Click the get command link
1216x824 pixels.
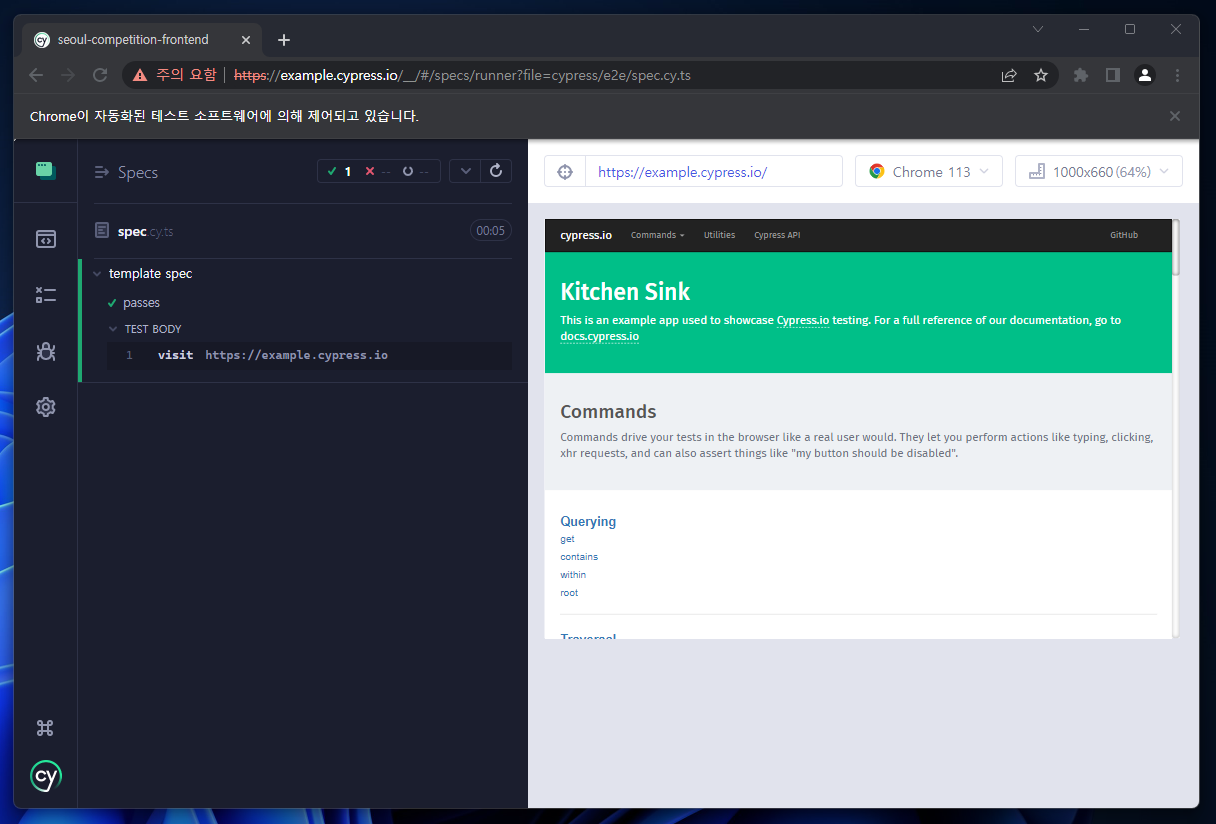coord(567,539)
